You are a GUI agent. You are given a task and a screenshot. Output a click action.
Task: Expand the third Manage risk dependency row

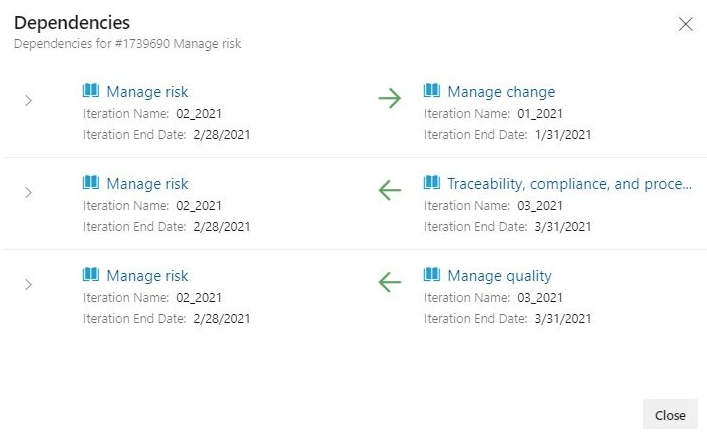tap(28, 284)
